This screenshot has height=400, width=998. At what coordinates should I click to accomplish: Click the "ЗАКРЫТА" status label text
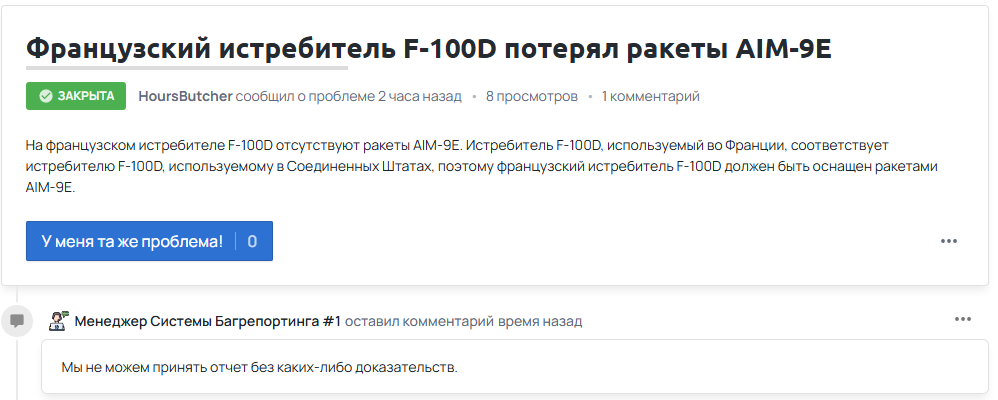coord(85,97)
